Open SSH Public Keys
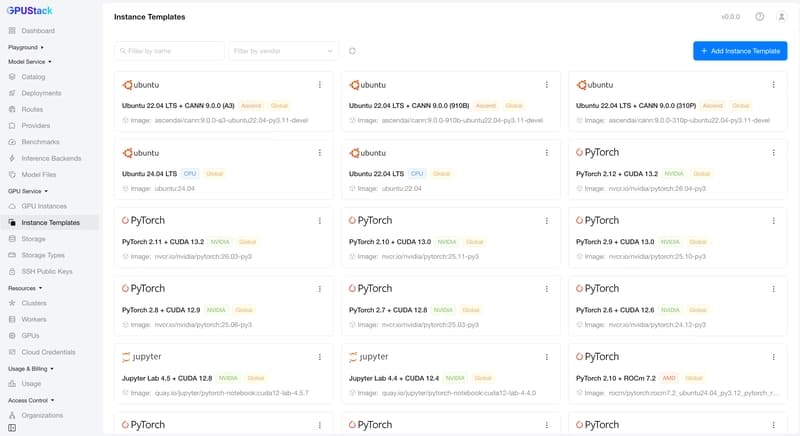This screenshot has height=436, width=800. coord(47,271)
